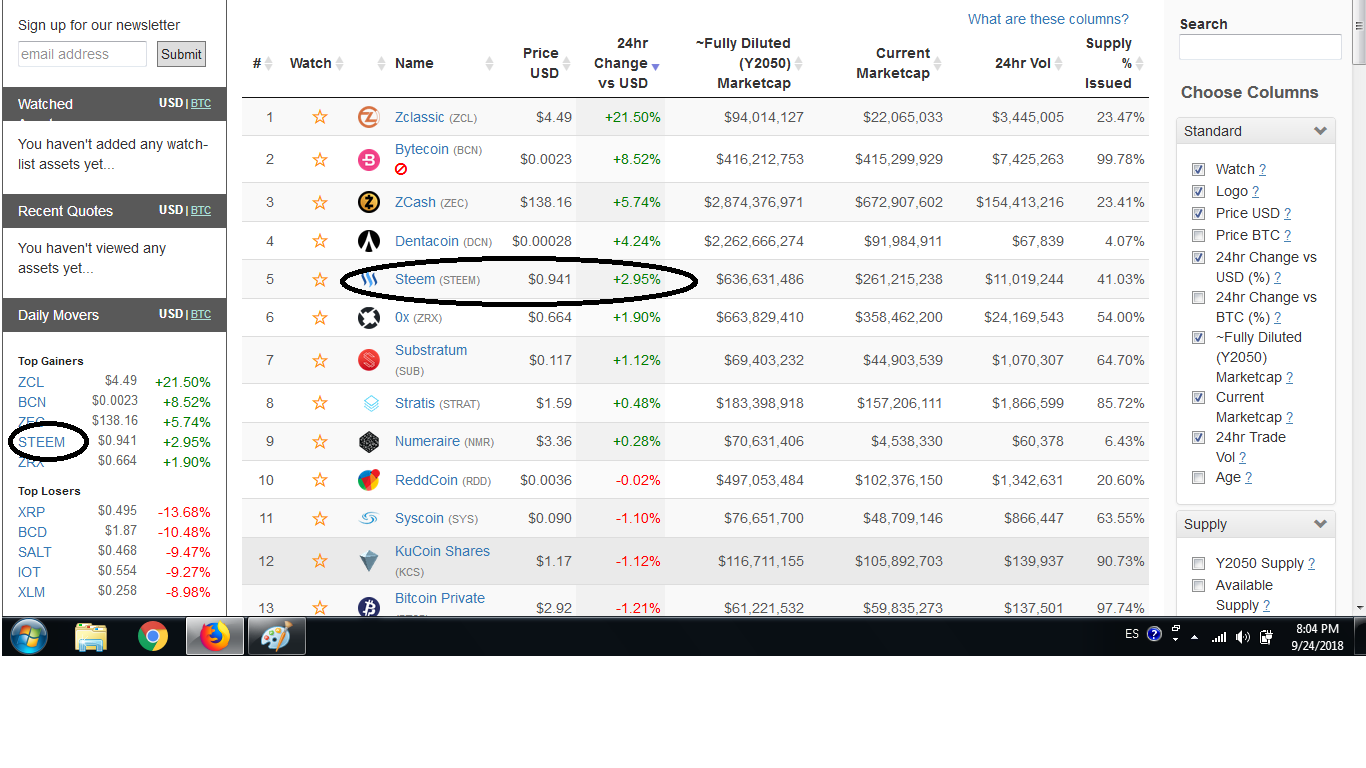The image size is (1366, 768).
Task: Click the Syscoin coin logo
Action: 369,518
